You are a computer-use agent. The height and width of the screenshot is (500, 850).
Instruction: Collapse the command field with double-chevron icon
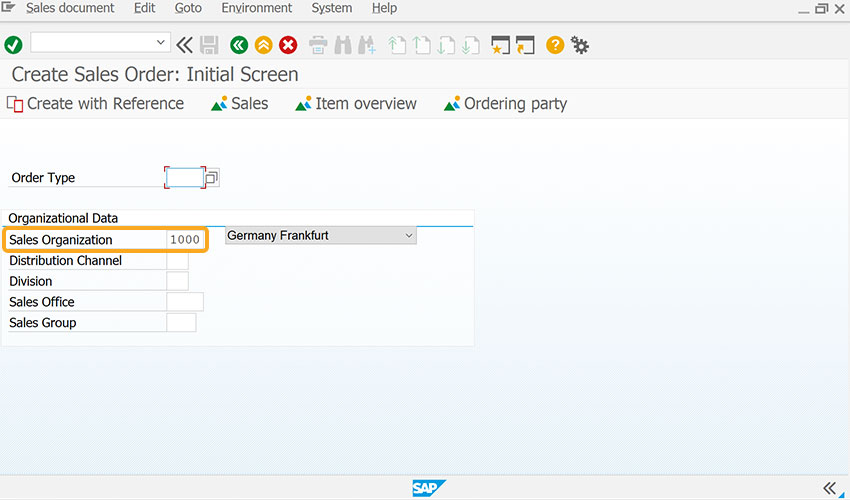(184, 45)
